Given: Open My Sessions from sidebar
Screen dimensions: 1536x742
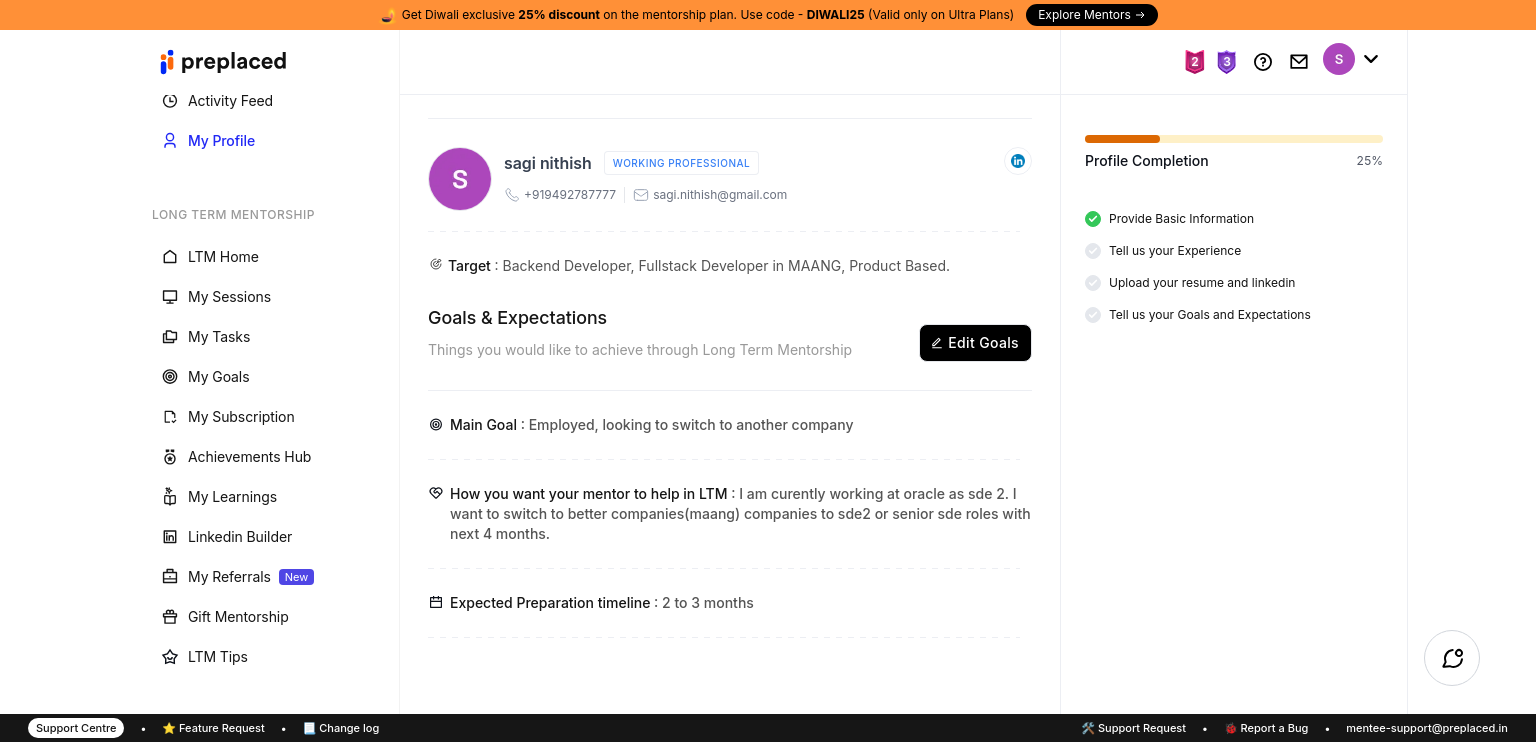Looking at the screenshot, I should (229, 297).
